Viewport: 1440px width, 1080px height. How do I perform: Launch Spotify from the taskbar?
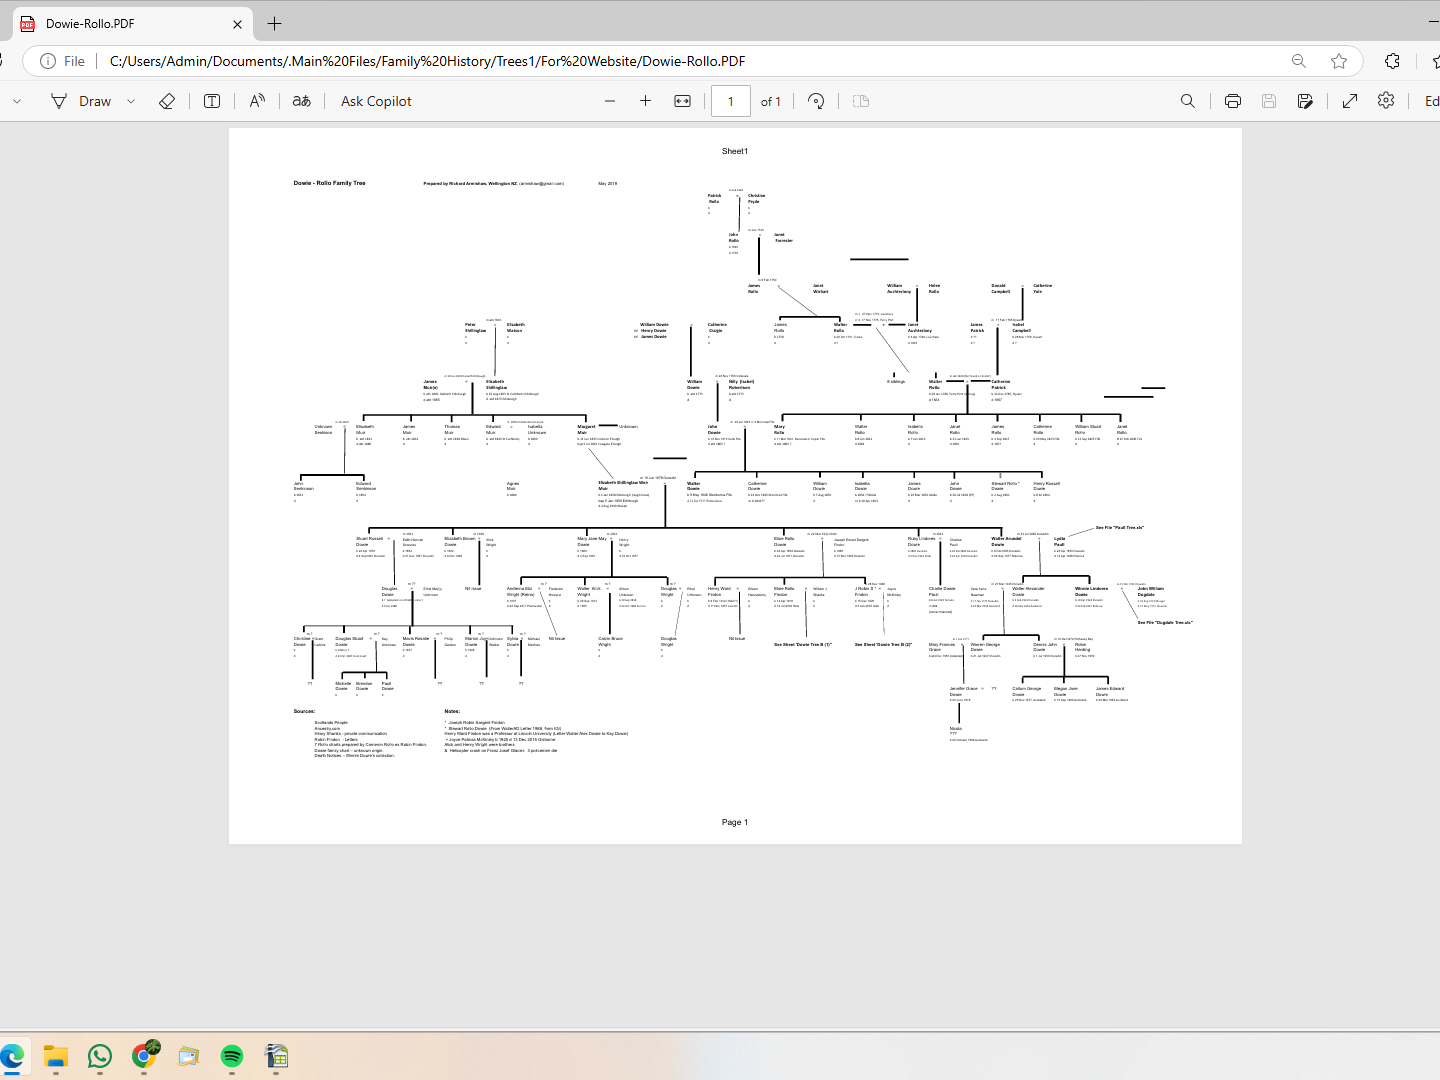232,1056
